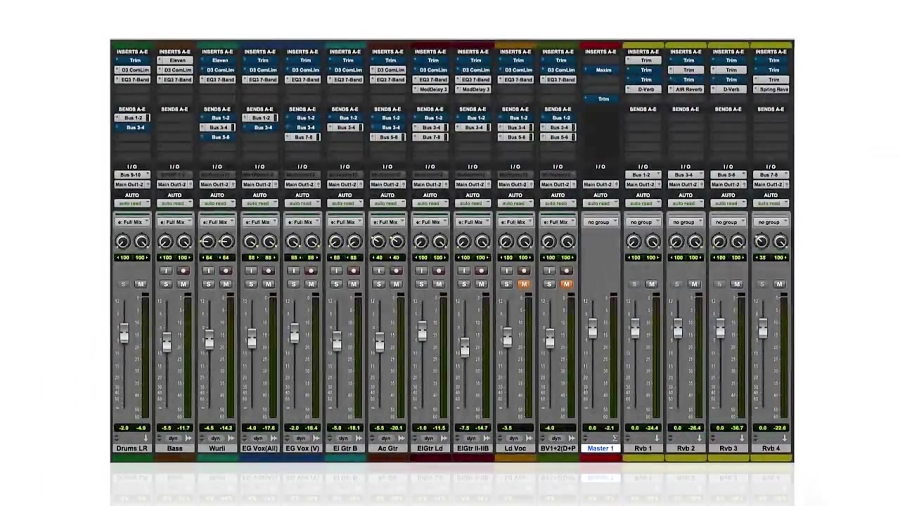Screen dimensions: 900x506
Task: Open 'no group' dropdown on Rvb 2
Action: pos(685,222)
